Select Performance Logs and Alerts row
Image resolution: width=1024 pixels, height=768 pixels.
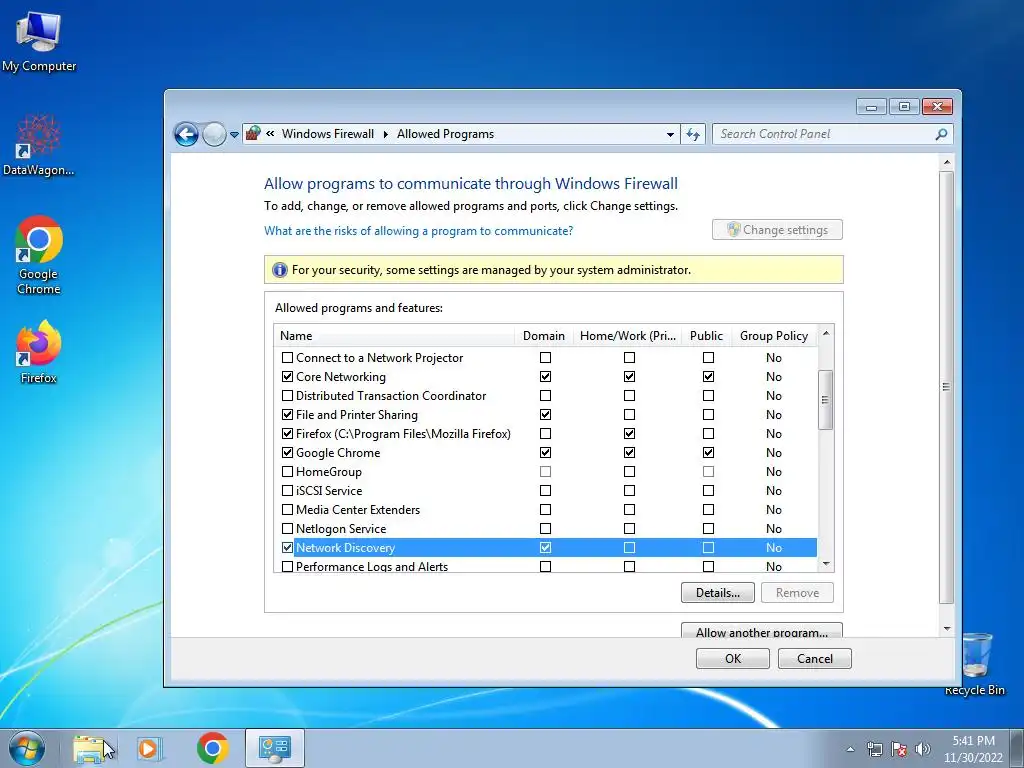tap(545, 566)
